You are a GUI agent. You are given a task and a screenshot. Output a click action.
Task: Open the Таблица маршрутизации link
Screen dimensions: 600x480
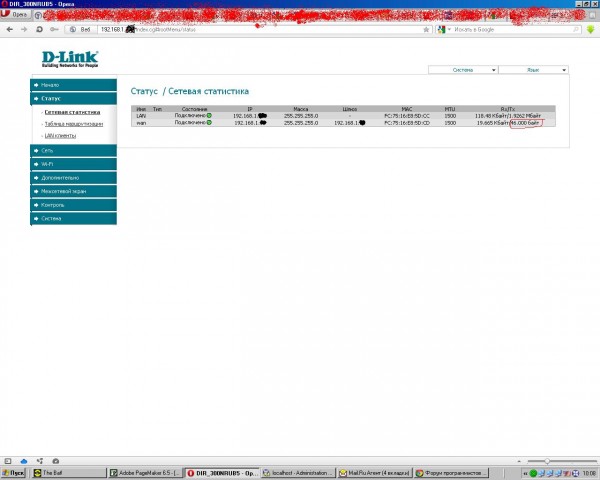[72, 123]
